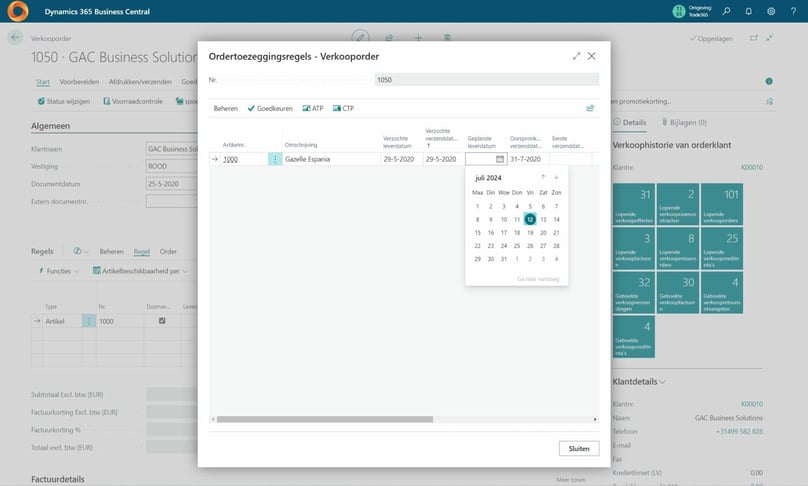808x486 pixels.
Task: Click the Sluiten button
Action: click(x=579, y=448)
